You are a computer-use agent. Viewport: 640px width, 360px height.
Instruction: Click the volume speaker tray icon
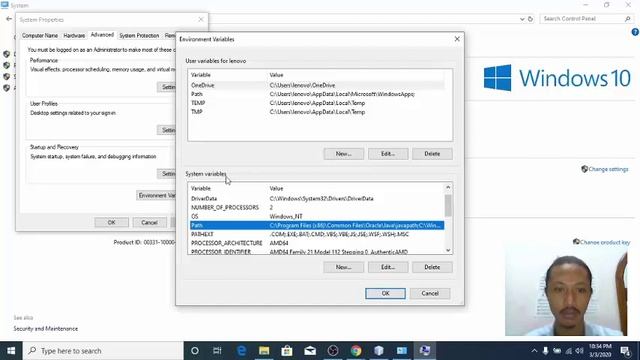coord(580,351)
